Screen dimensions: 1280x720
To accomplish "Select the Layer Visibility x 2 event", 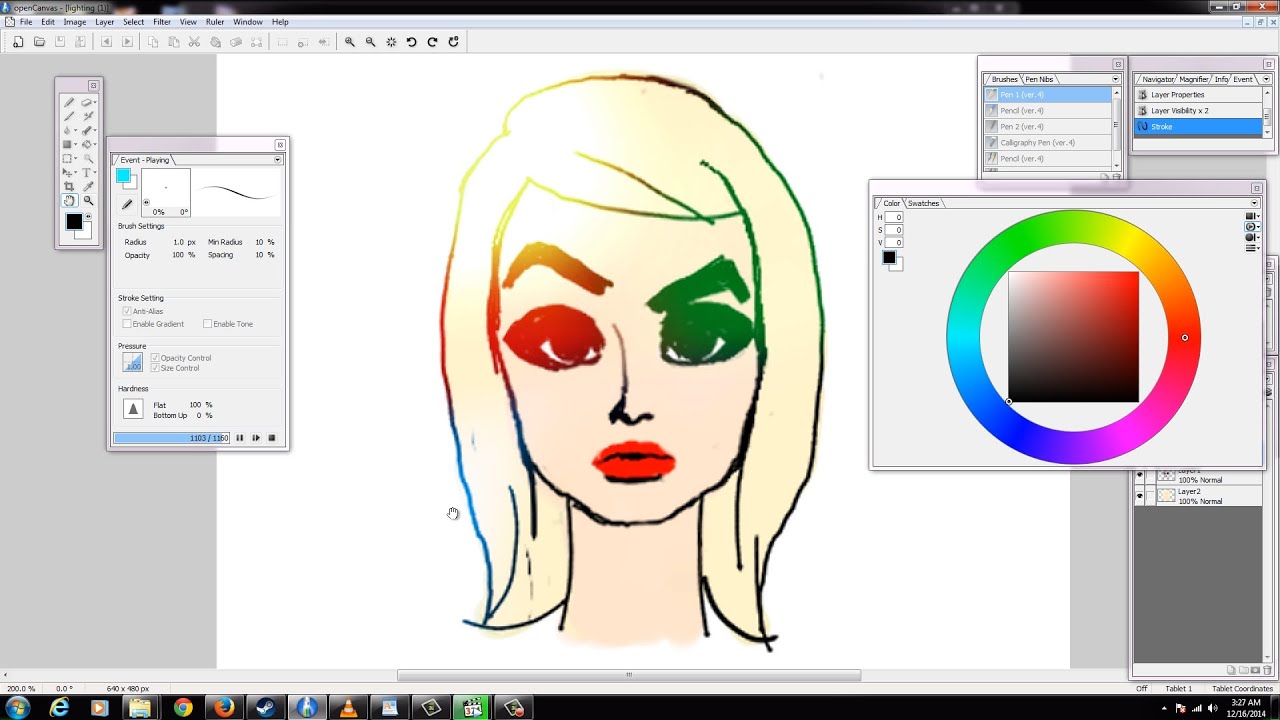I will 1198,110.
